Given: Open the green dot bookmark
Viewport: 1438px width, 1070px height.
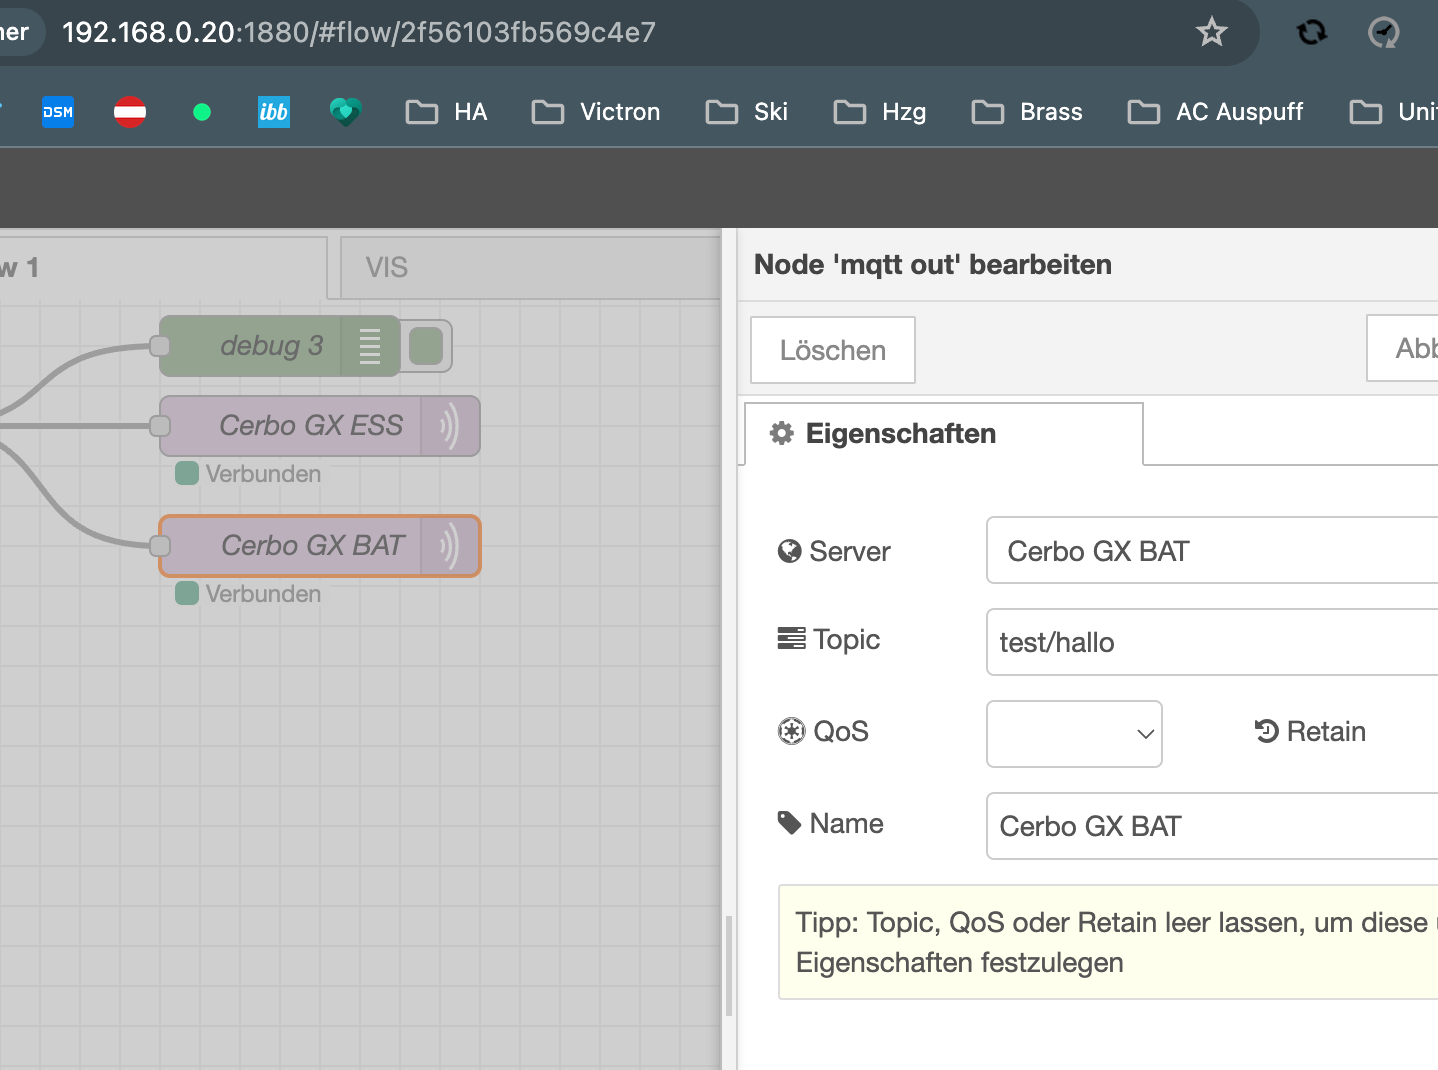Looking at the screenshot, I should click(x=202, y=112).
